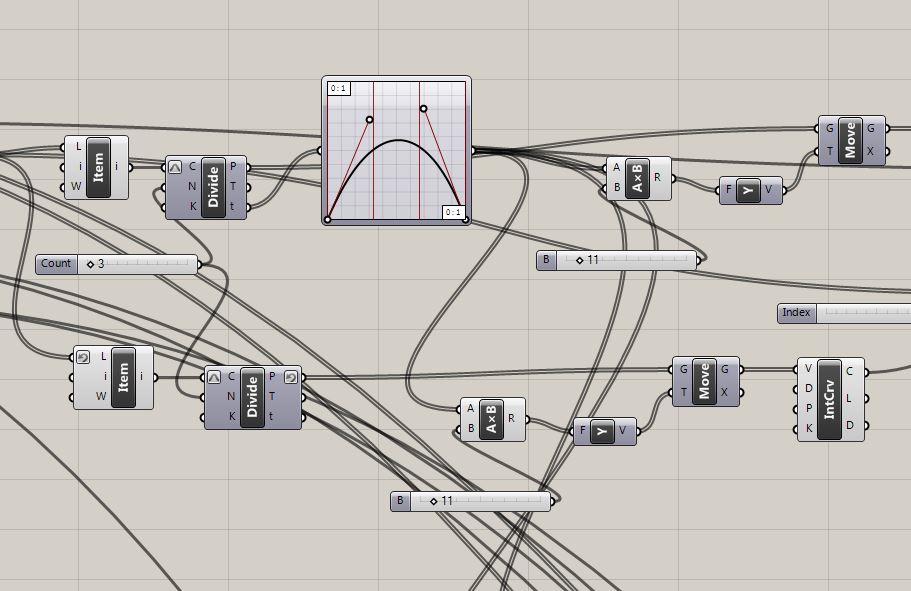Click the graft icon on upper Divide's C input
Image resolution: width=911 pixels, height=591 pixels.
175,167
